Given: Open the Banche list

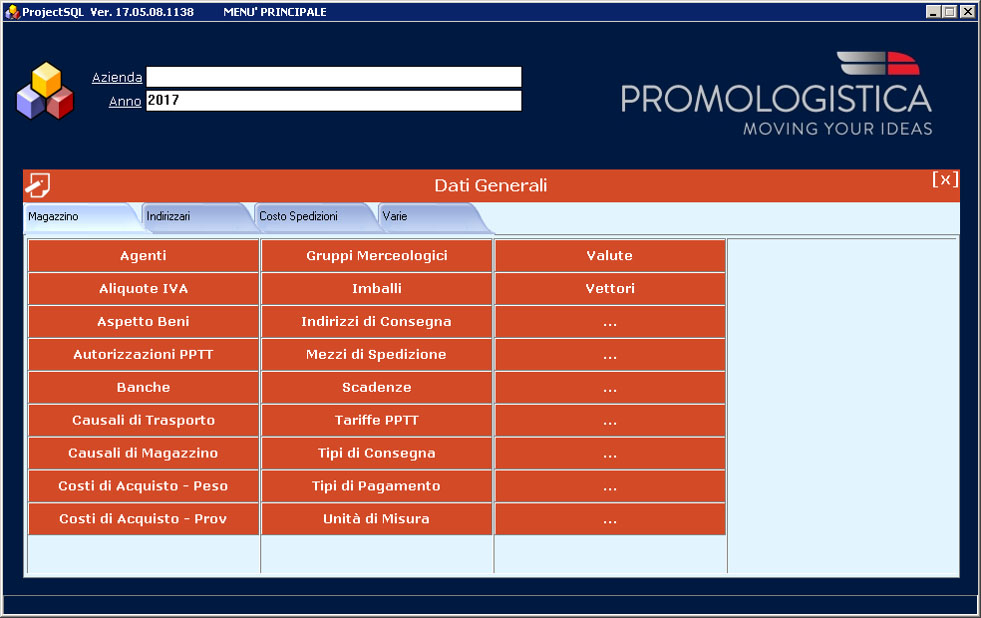Looking at the screenshot, I should pyautogui.click(x=143, y=387).
